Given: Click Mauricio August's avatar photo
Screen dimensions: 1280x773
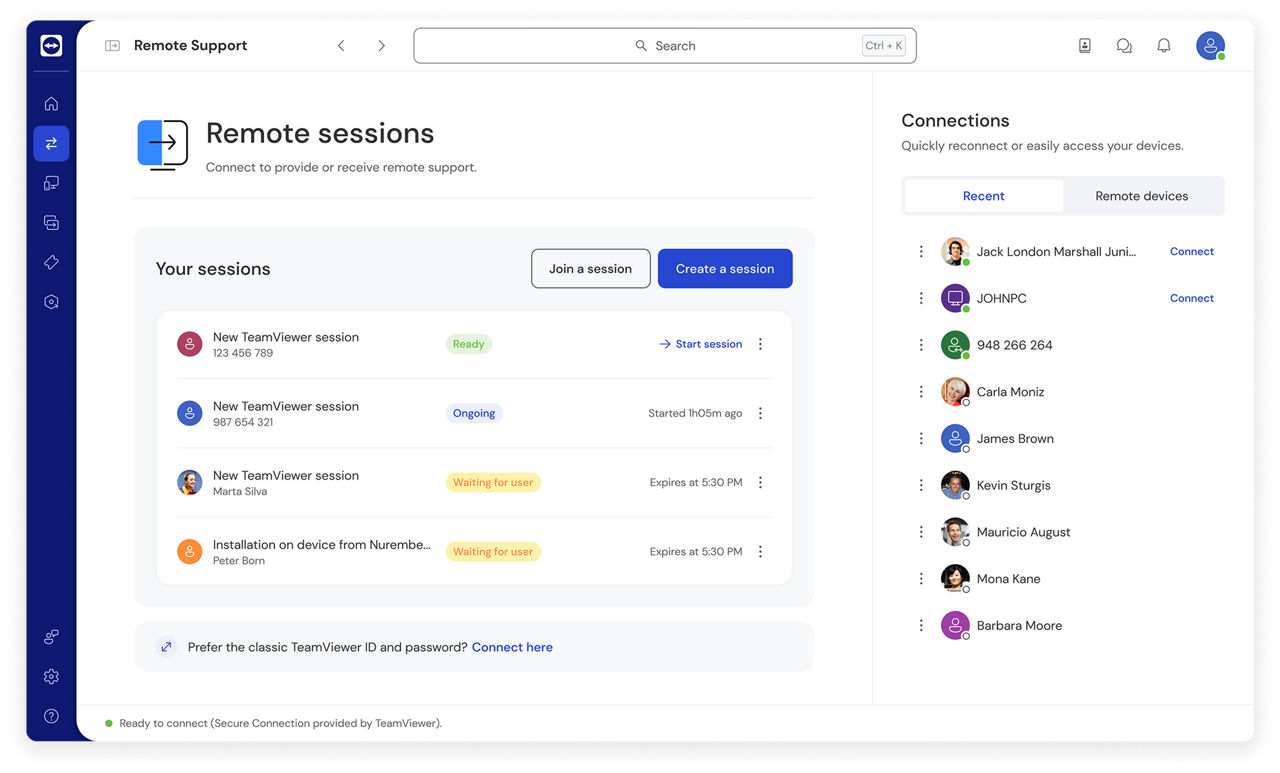Looking at the screenshot, I should click(x=955, y=532).
